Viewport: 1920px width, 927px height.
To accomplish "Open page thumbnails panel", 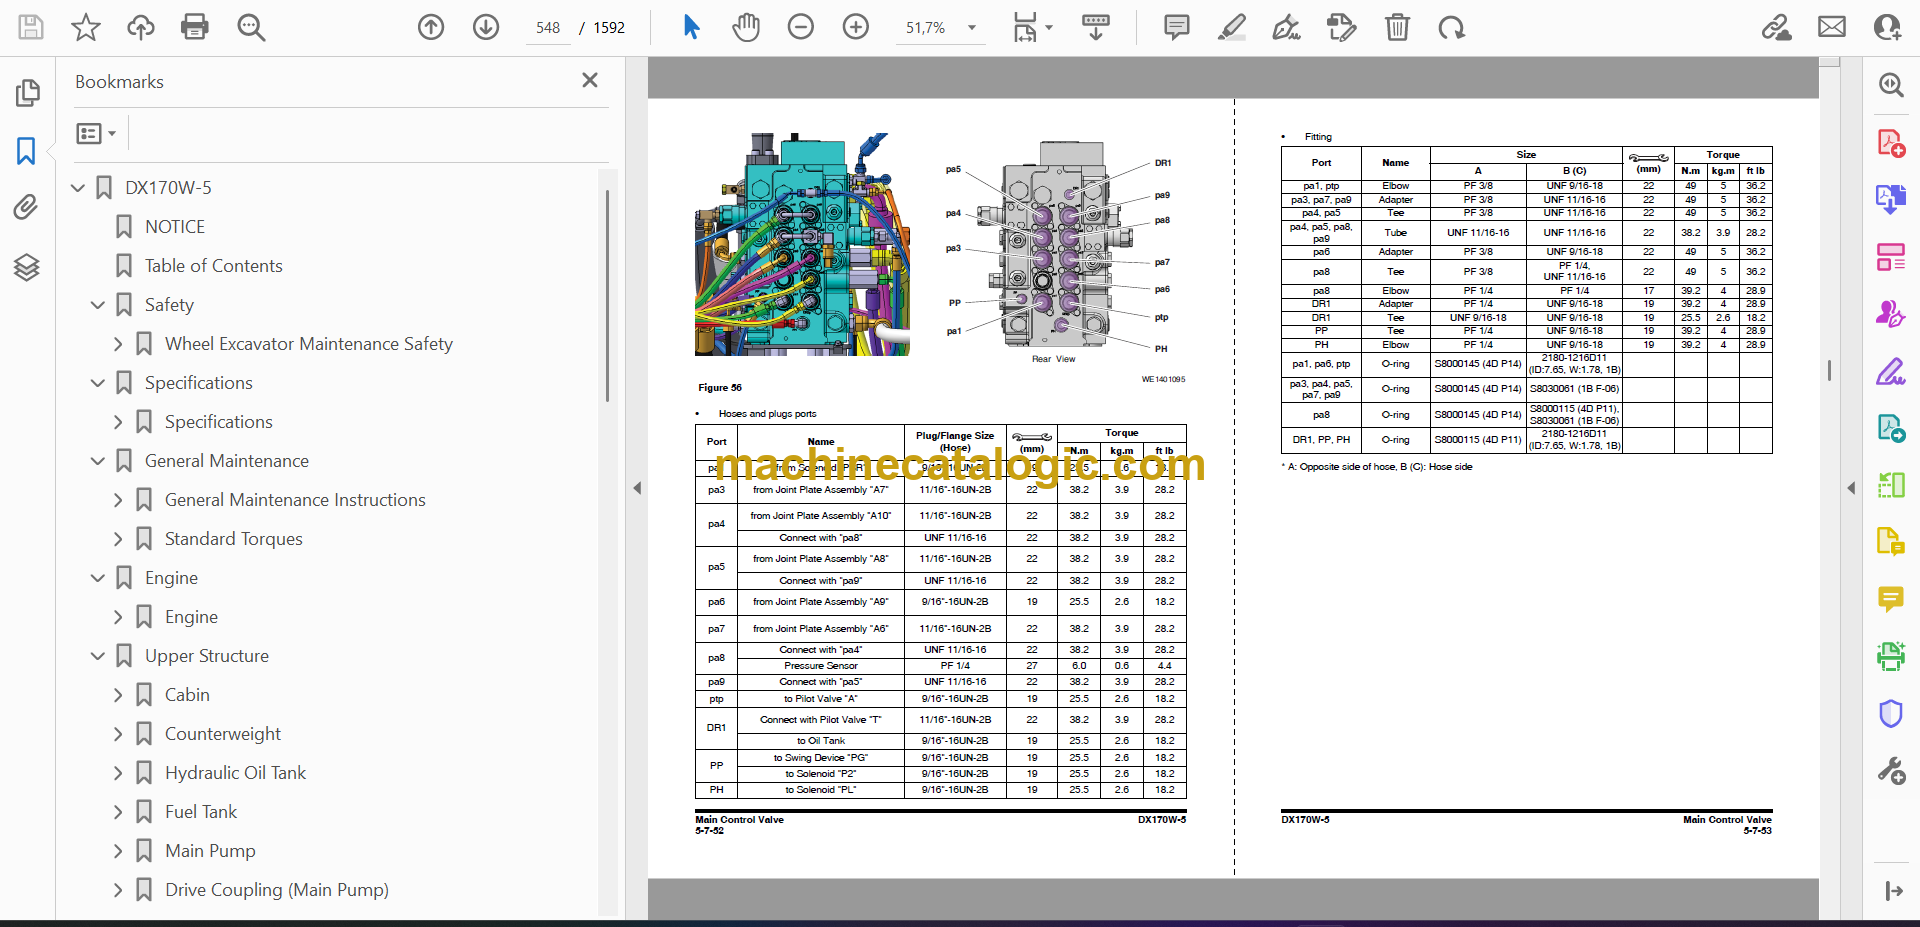I will [27, 93].
